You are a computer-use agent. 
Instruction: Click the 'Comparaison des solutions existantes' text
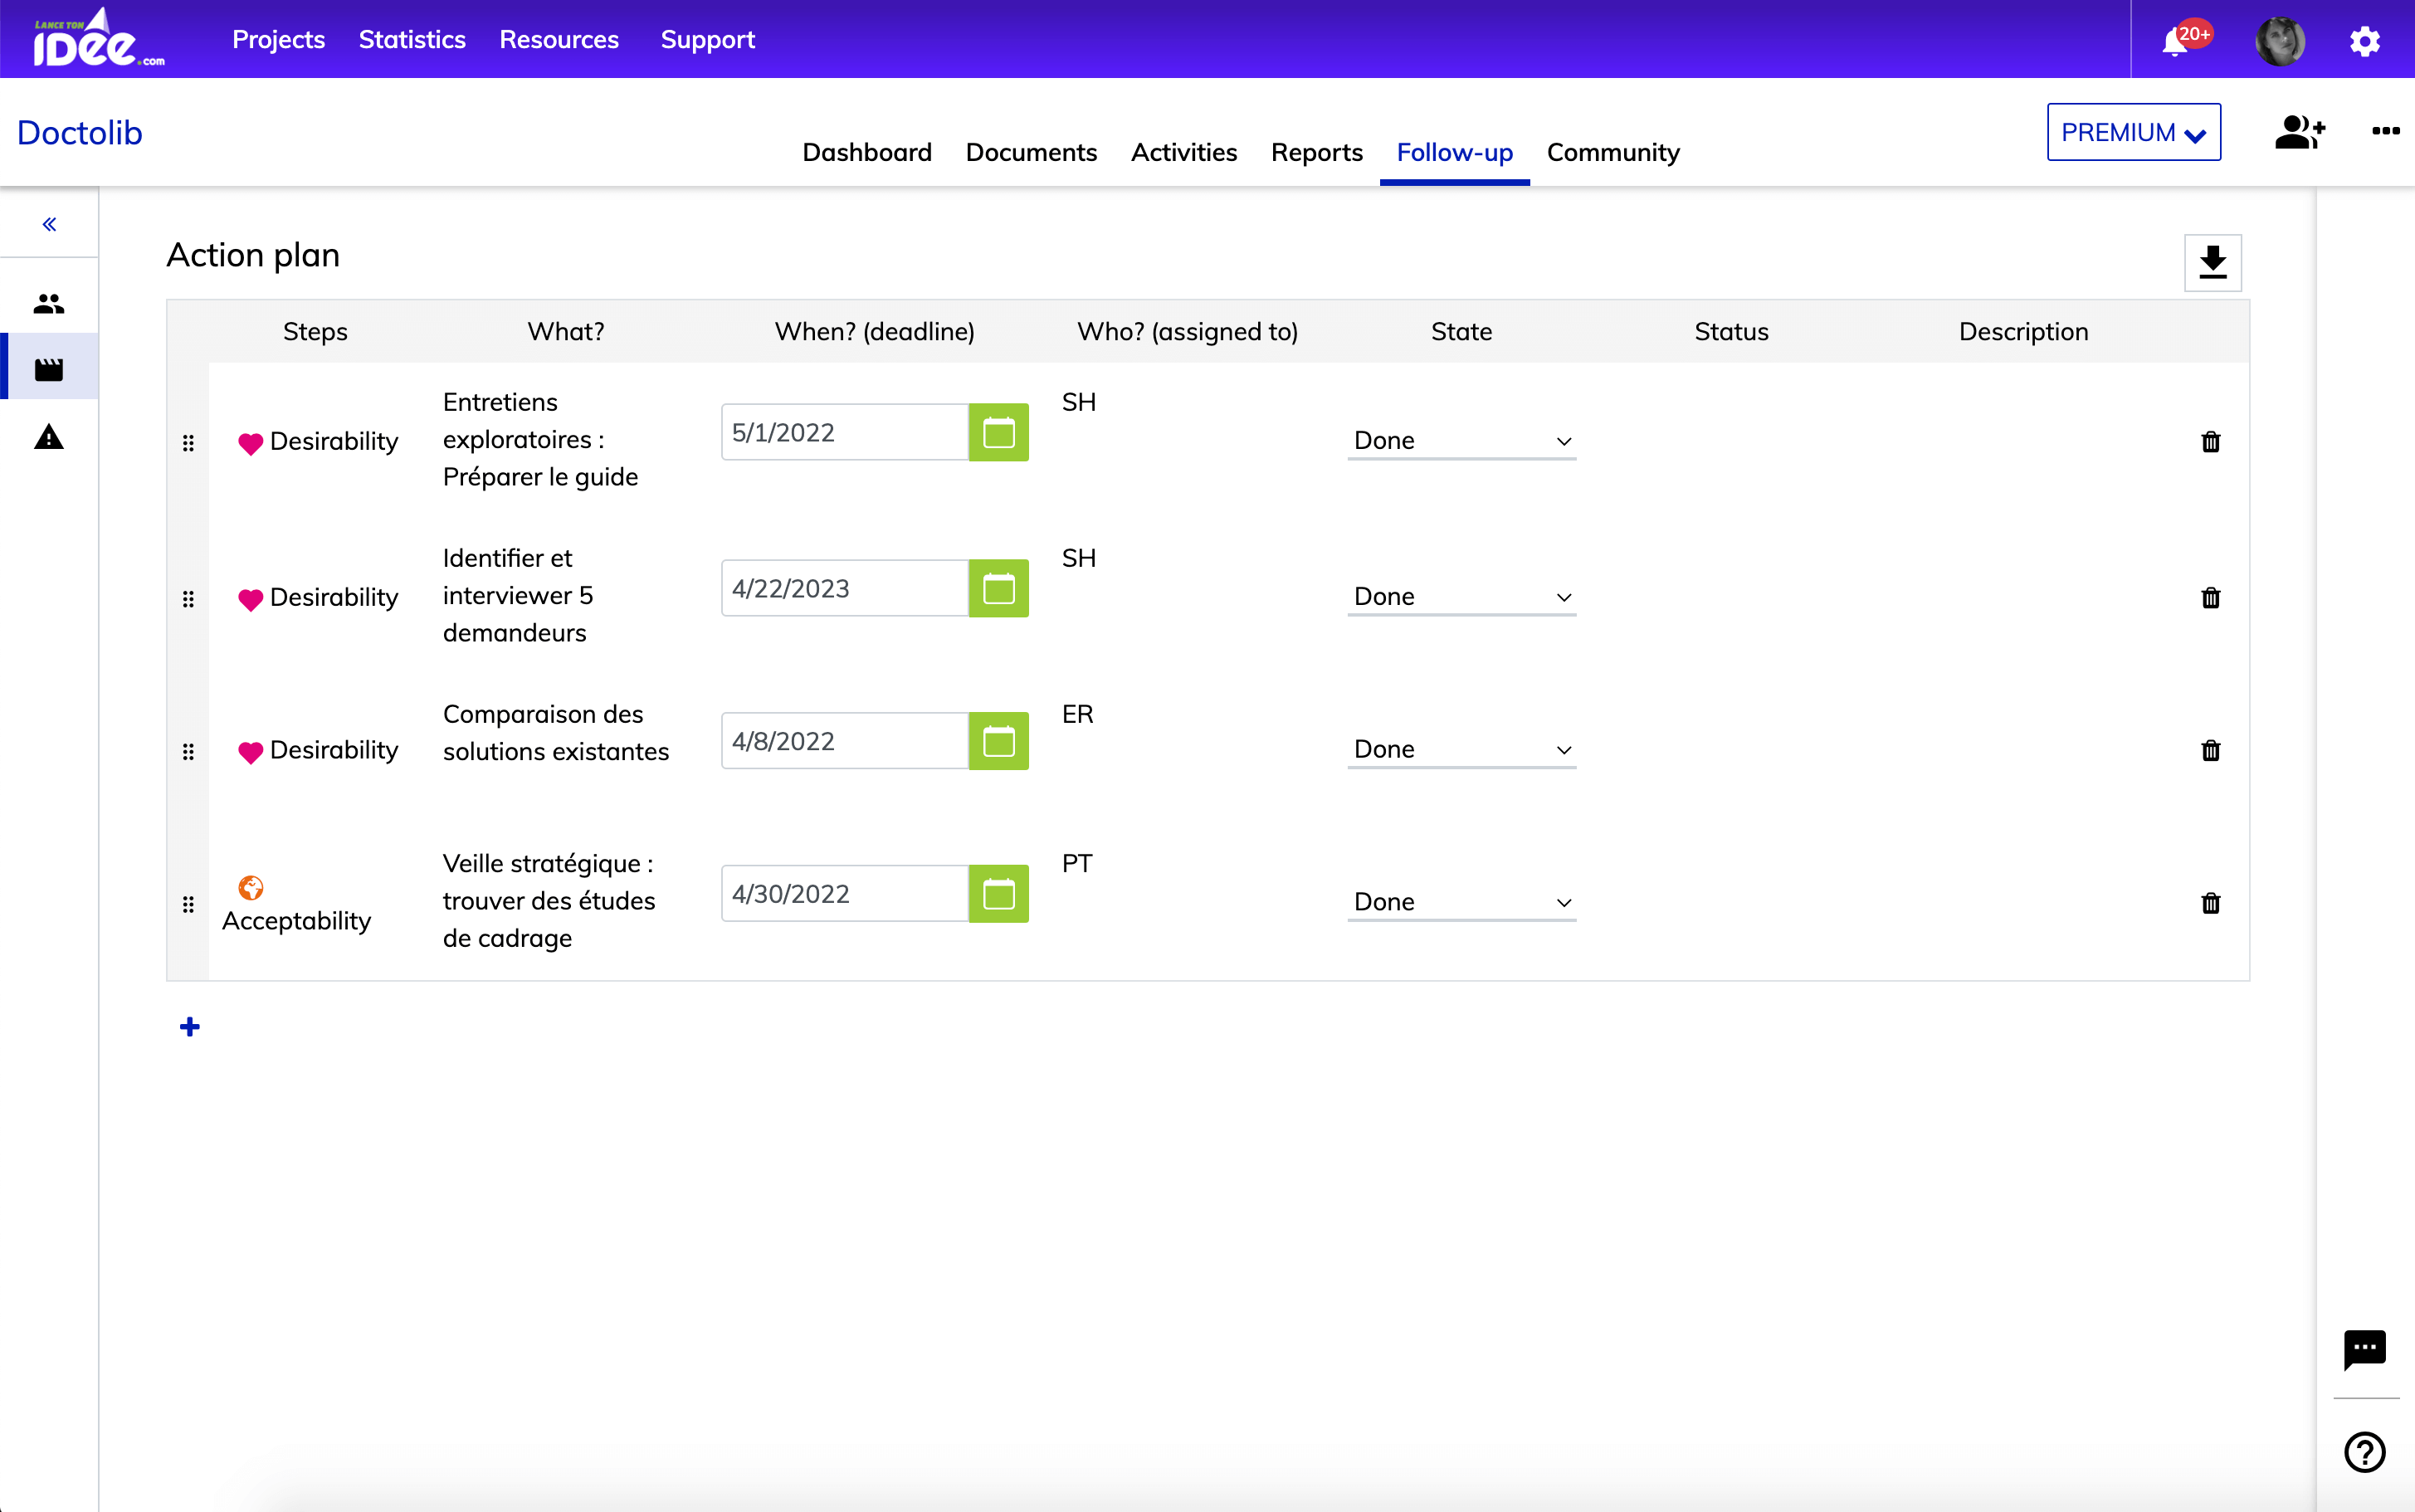(x=556, y=733)
